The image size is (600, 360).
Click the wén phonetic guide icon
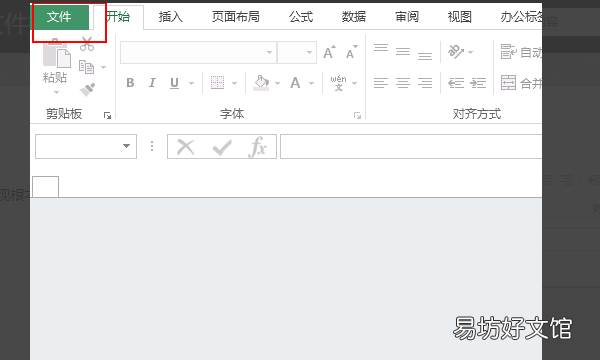coord(338,83)
